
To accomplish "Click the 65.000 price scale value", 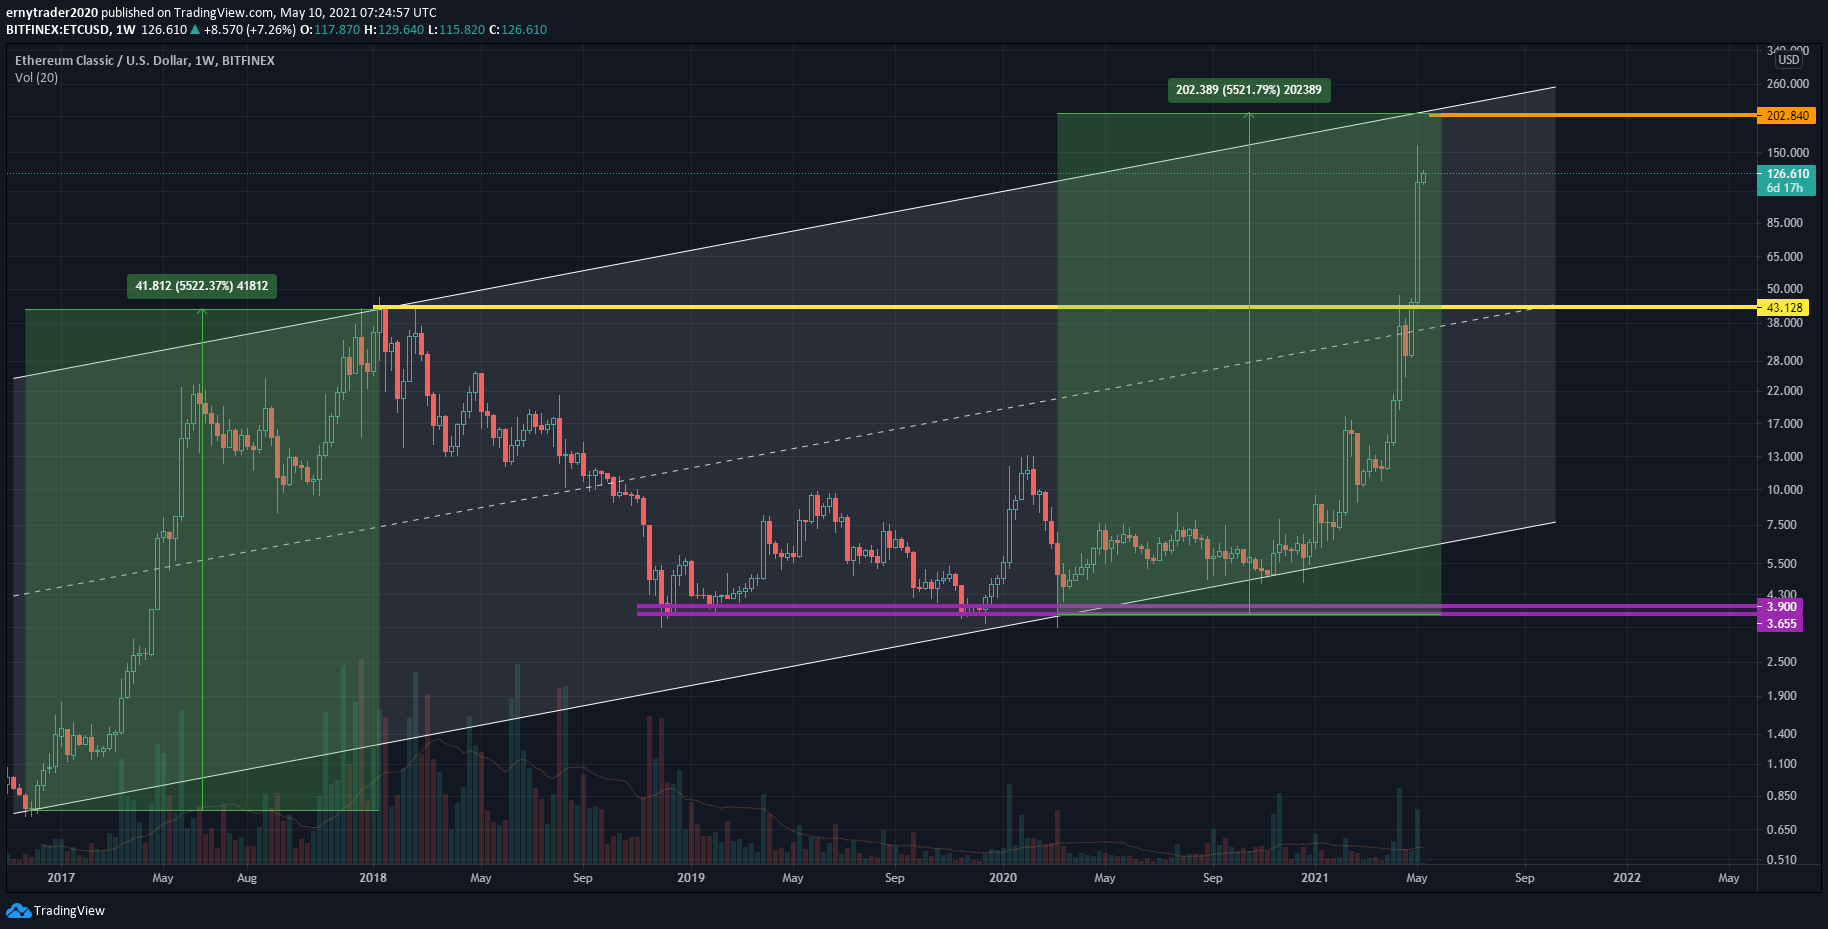I will pyautogui.click(x=1785, y=257).
